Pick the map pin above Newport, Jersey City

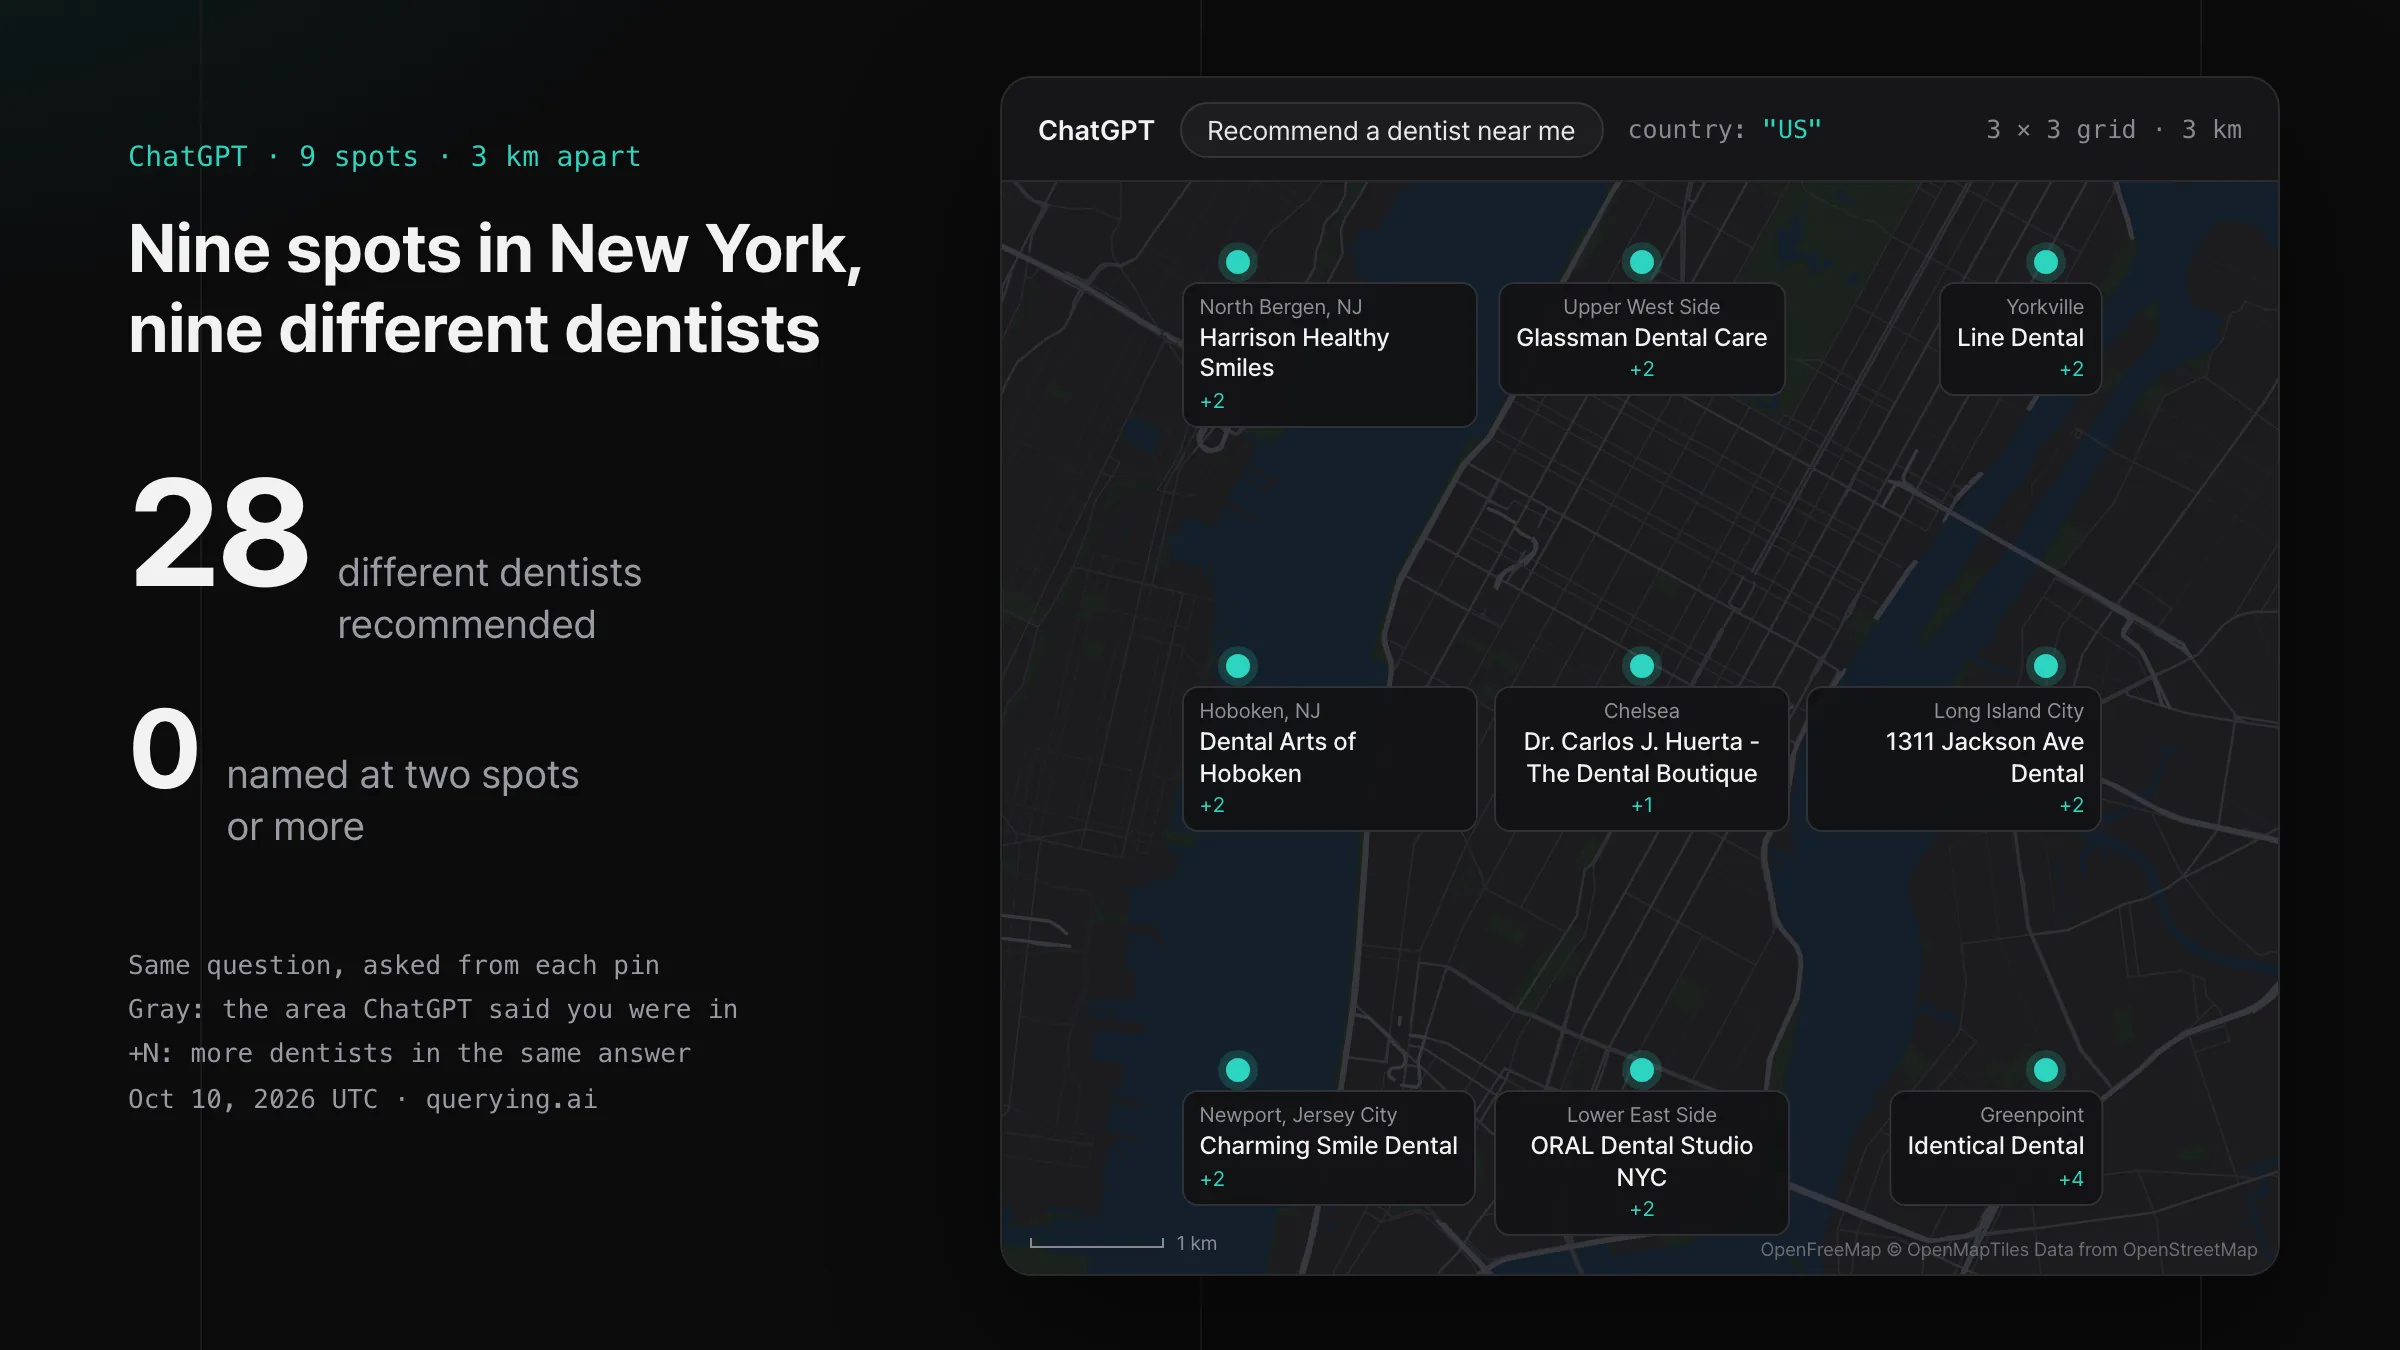click(1238, 1070)
